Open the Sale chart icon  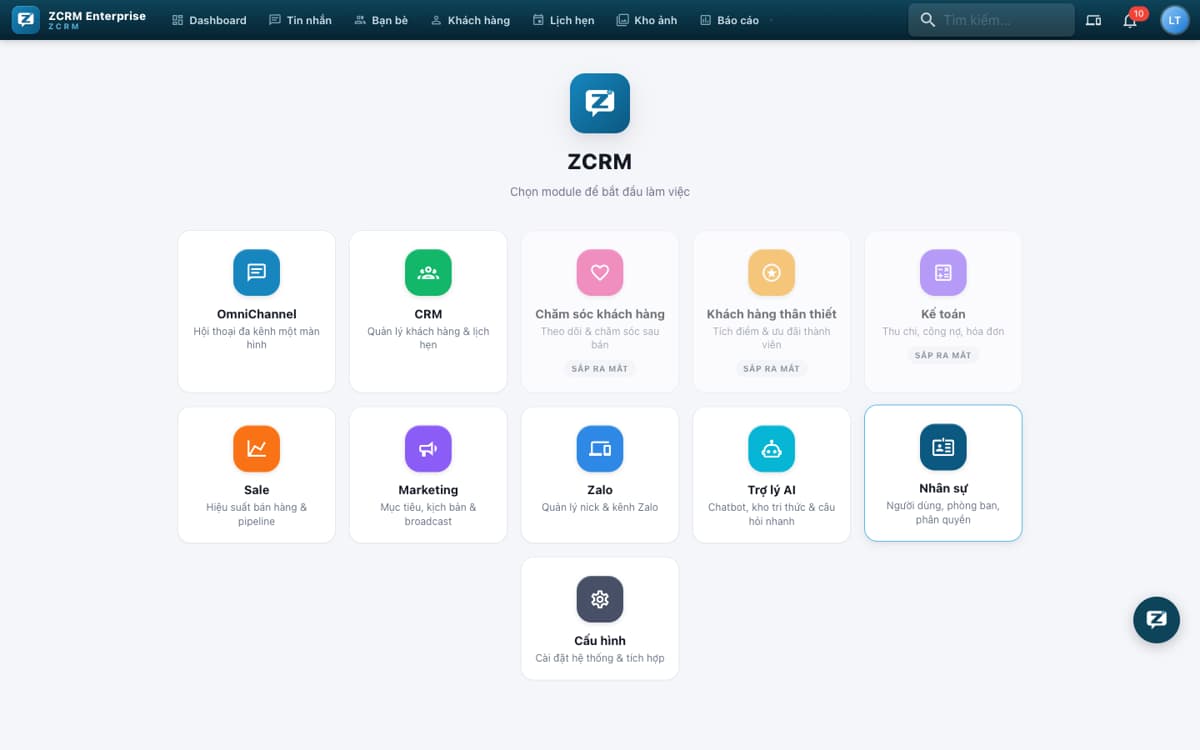tap(256, 448)
